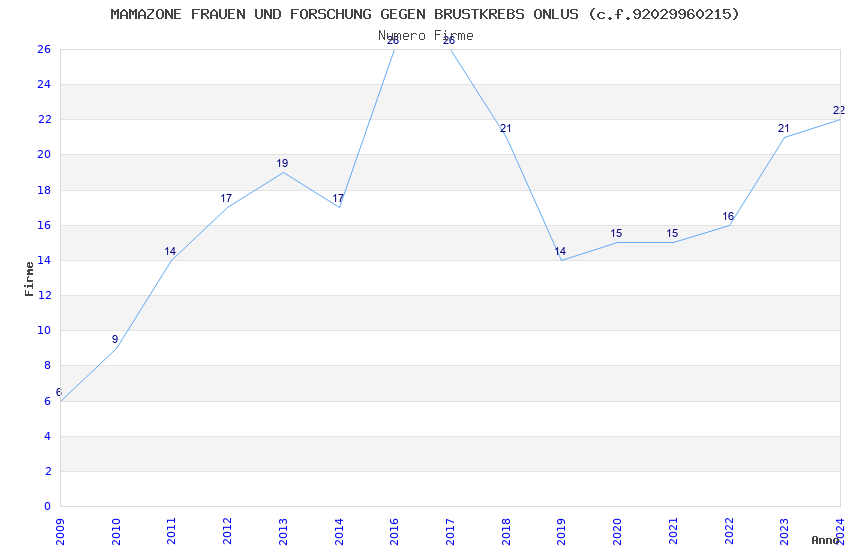Click the 'Numero Firme' subtitle

(x=426, y=36)
